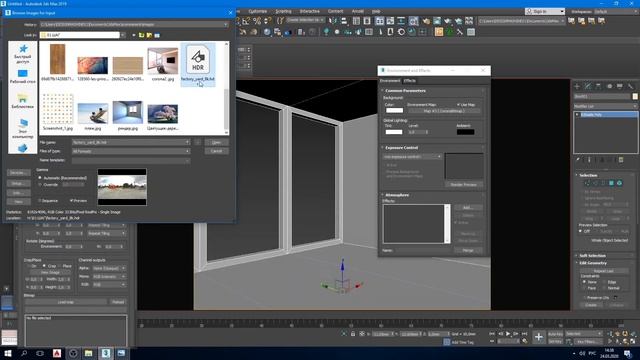
Task: Select the Screenshot_1.jpg file
Action: tap(58, 111)
